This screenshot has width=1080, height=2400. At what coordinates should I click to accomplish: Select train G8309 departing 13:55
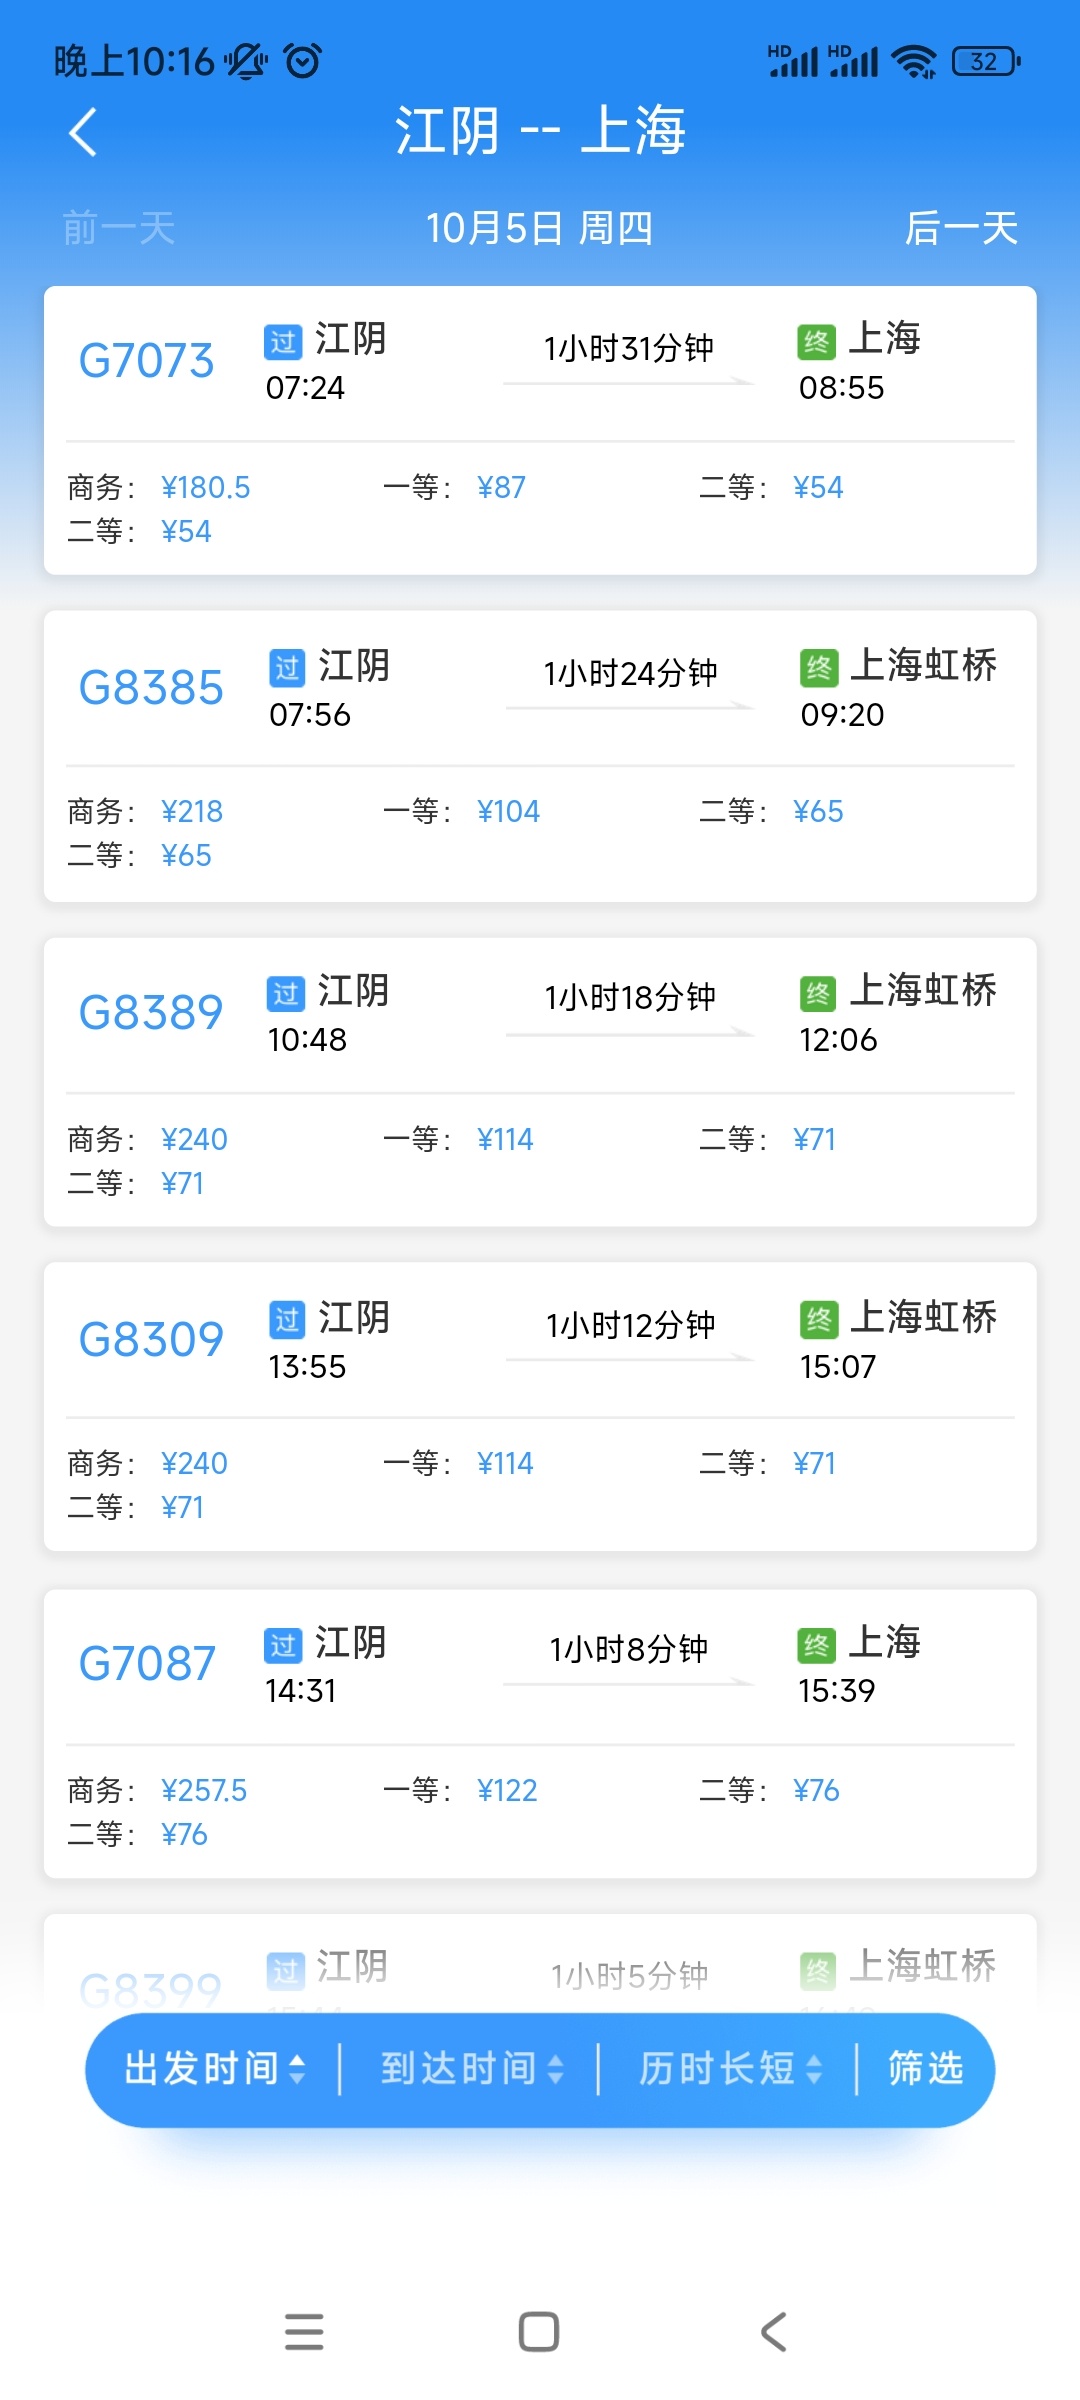(x=150, y=1339)
